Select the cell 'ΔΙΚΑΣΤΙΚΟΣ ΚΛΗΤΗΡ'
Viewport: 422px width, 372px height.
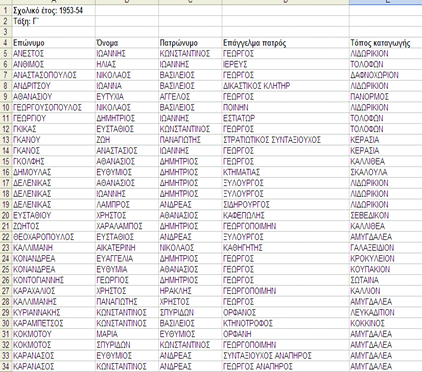[x=285, y=86]
